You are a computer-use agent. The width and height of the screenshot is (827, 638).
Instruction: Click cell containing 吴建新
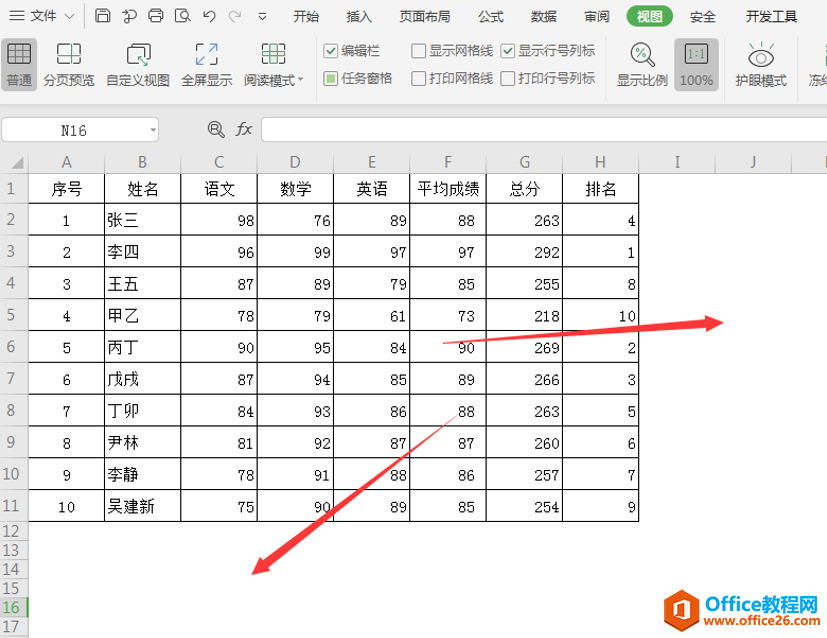click(x=142, y=506)
